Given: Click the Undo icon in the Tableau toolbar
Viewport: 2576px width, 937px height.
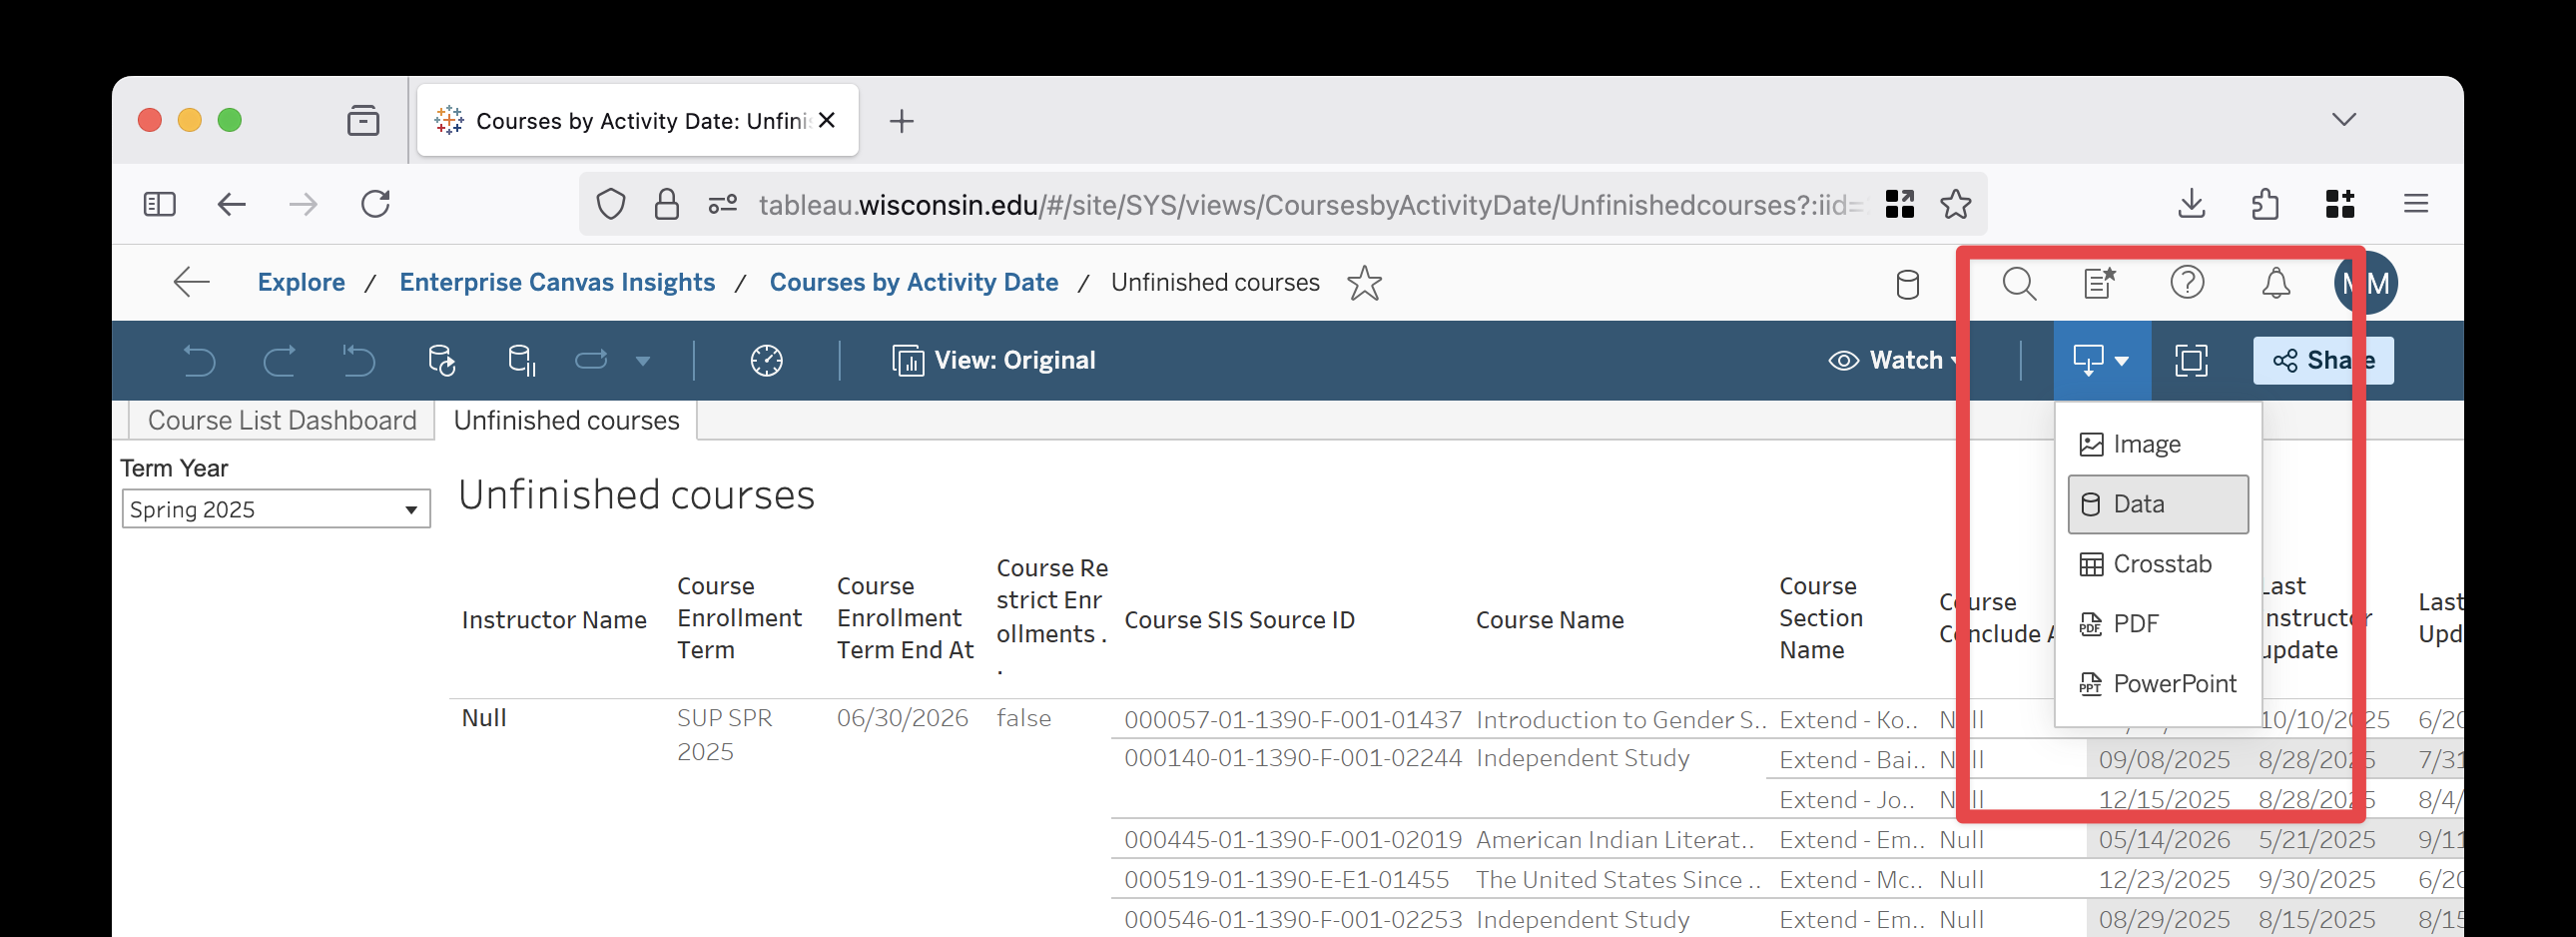Looking at the screenshot, I should coord(199,360).
